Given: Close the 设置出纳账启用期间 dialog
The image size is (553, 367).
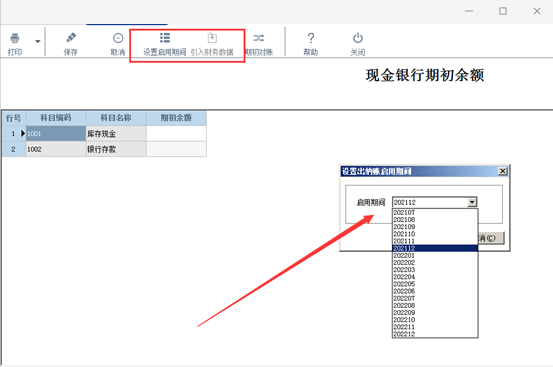Looking at the screenshot, I should [503, 171].
